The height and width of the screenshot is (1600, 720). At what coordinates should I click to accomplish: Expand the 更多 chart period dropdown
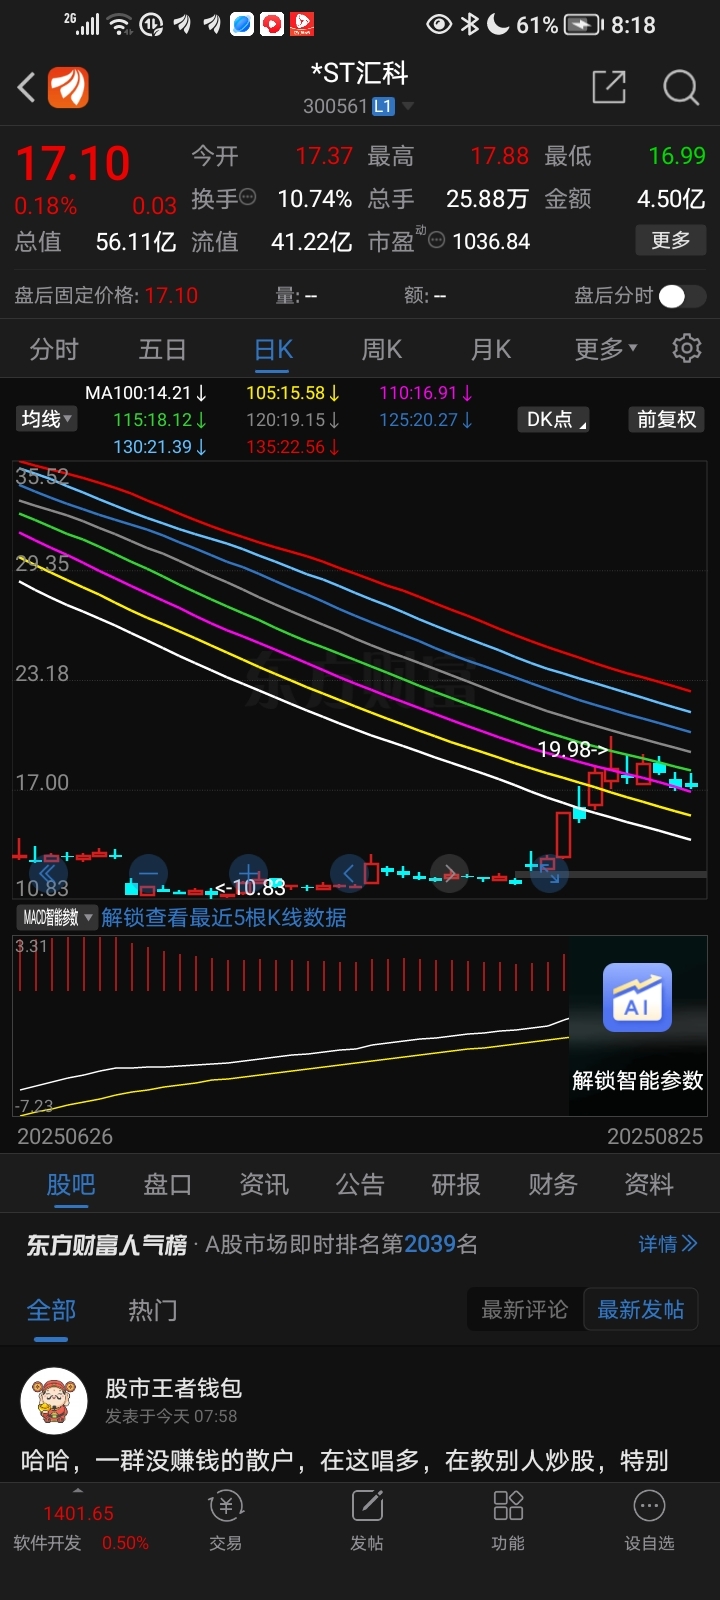[605, 349]
